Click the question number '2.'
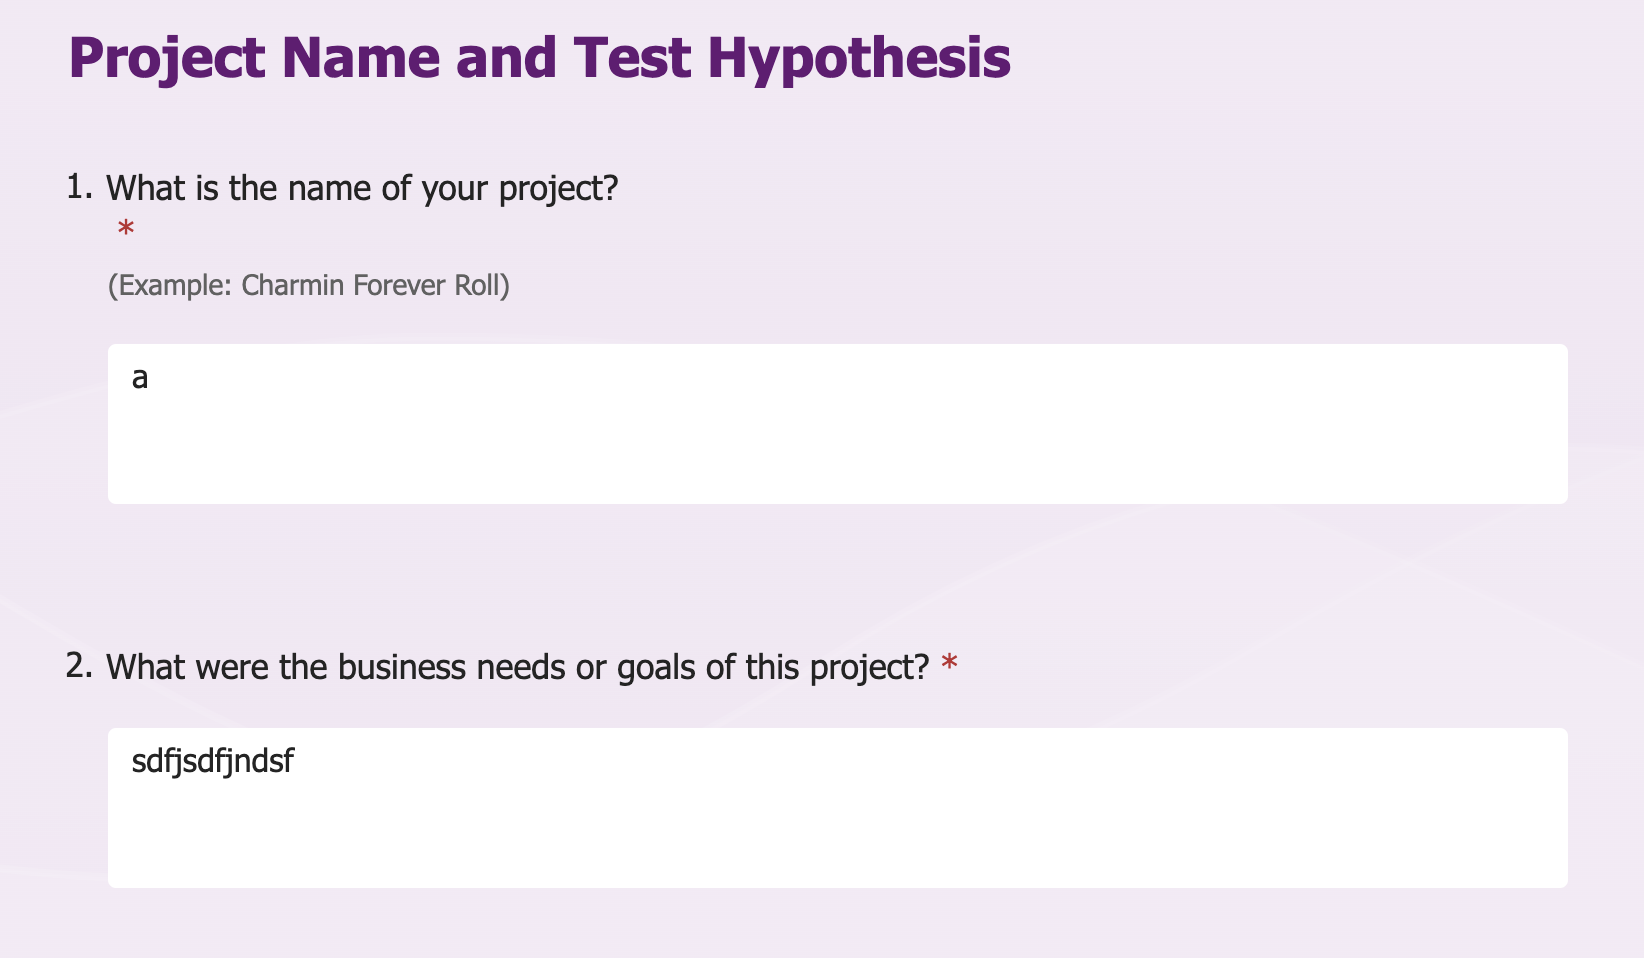1644x958 pixels. click(x=79, y=666)
